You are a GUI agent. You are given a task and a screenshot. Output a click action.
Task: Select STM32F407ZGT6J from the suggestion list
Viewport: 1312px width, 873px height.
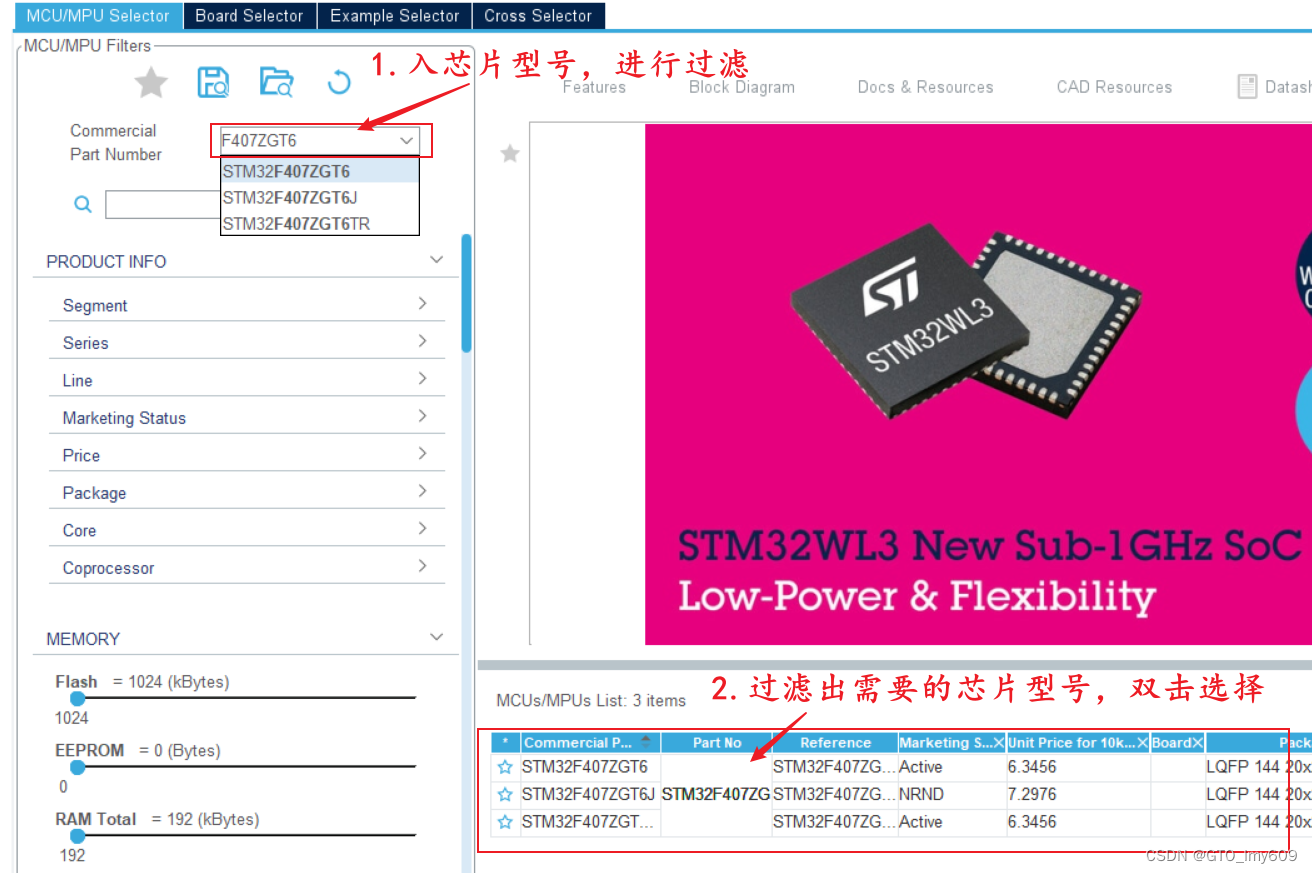click(319, 198)
